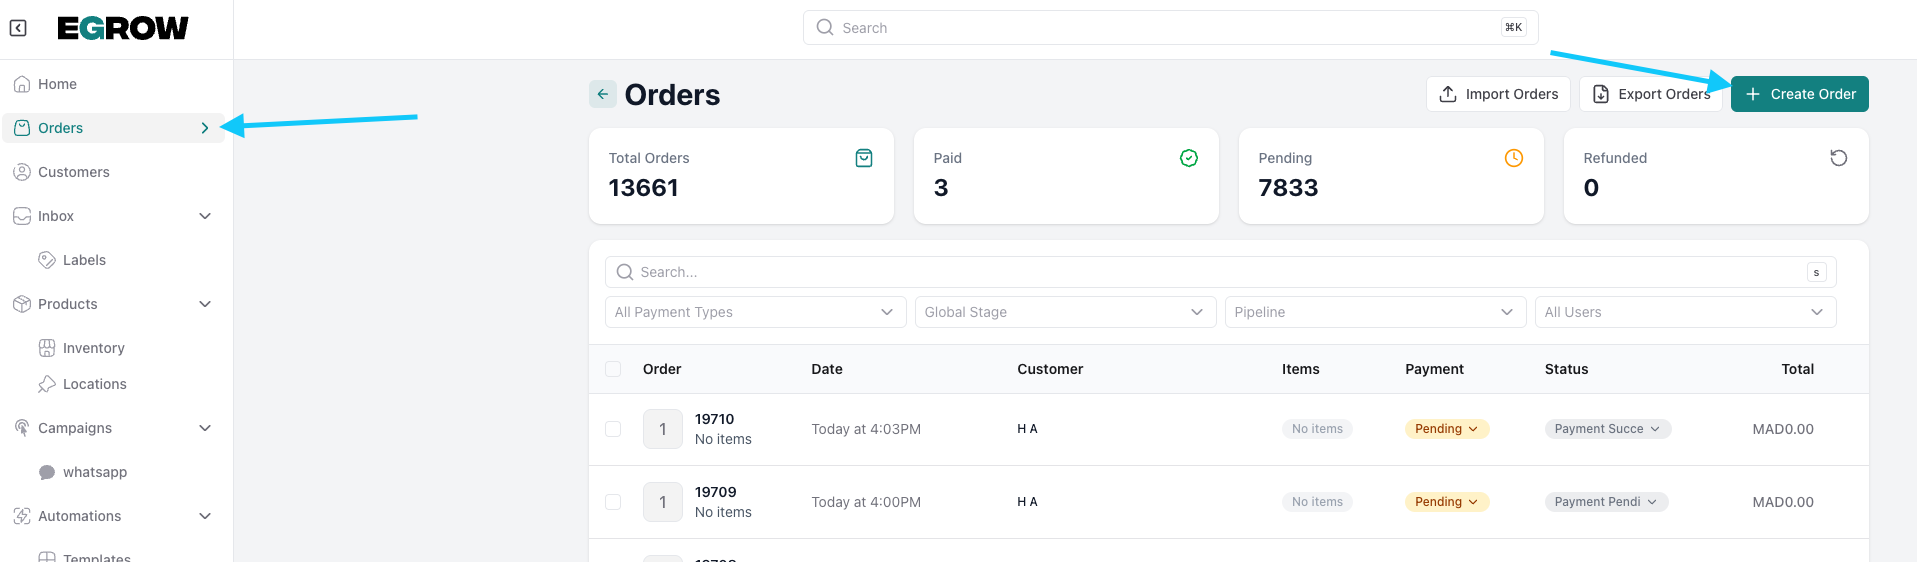Screen dimensions: 1917x562
Task: Collapse the Campaigns sidebar section
Action: [x=205, y=428]
